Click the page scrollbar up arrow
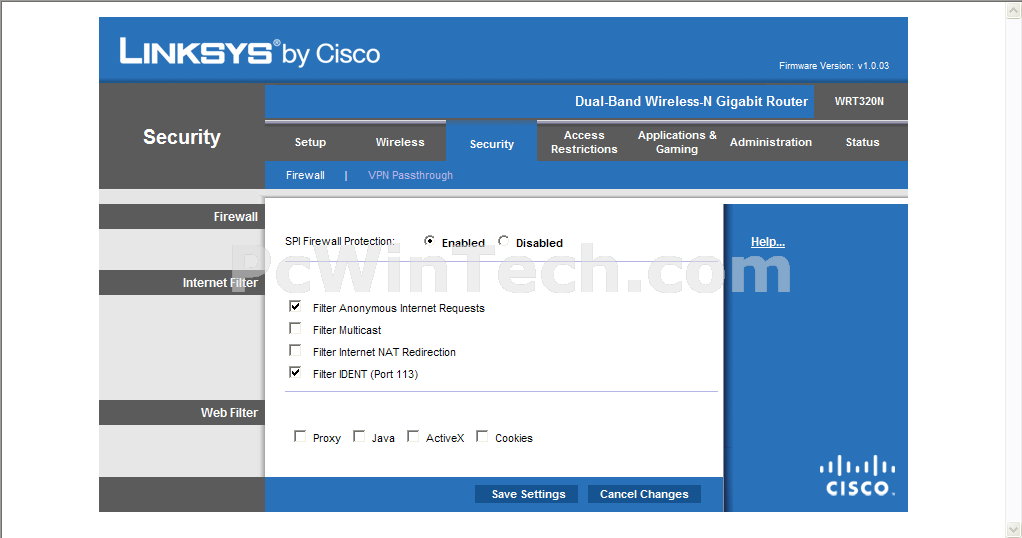The height and width of the screenshot is (538, 1022). pos(1014,8)
